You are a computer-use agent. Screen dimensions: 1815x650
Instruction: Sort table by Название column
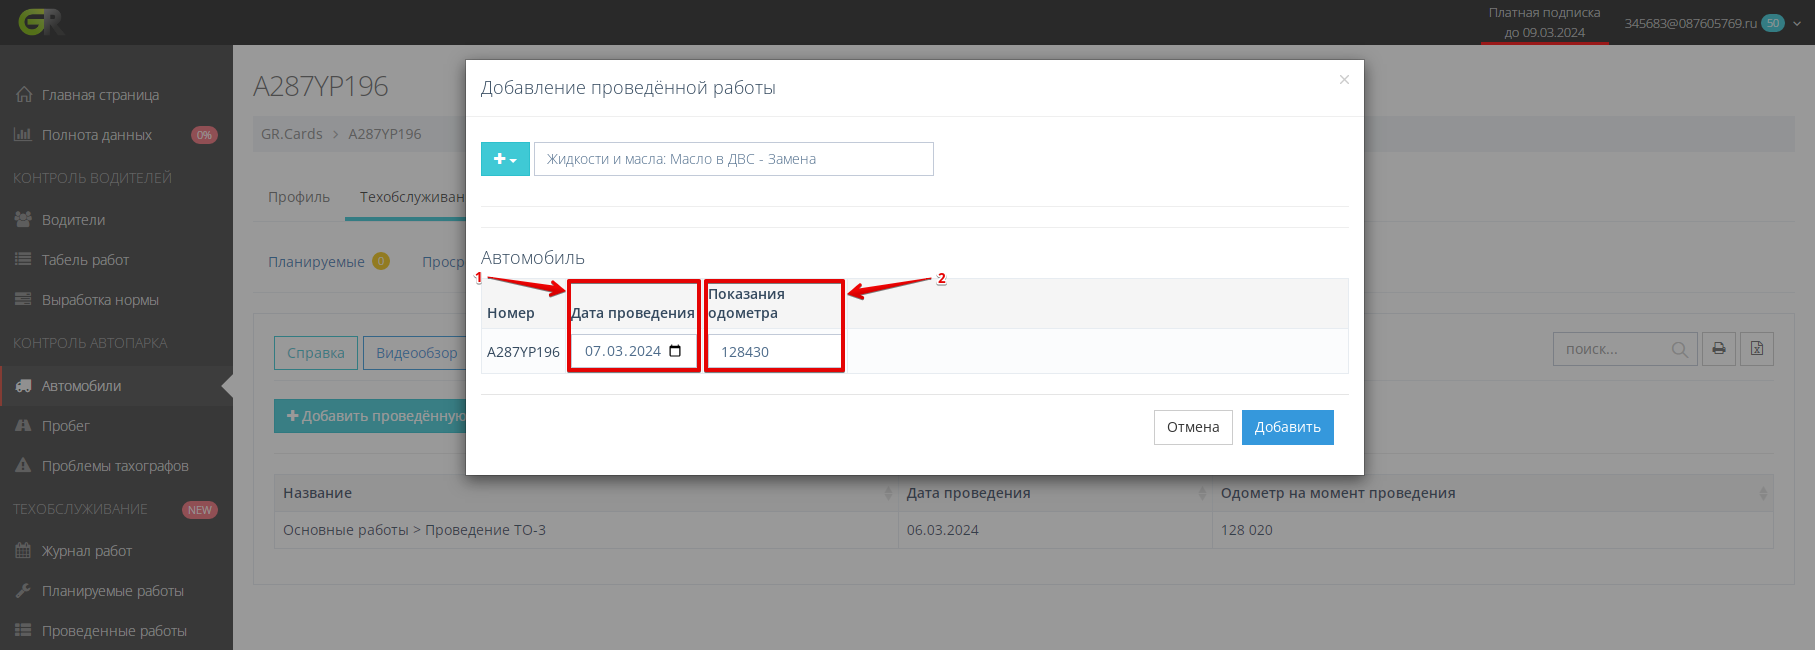(888, 493)
